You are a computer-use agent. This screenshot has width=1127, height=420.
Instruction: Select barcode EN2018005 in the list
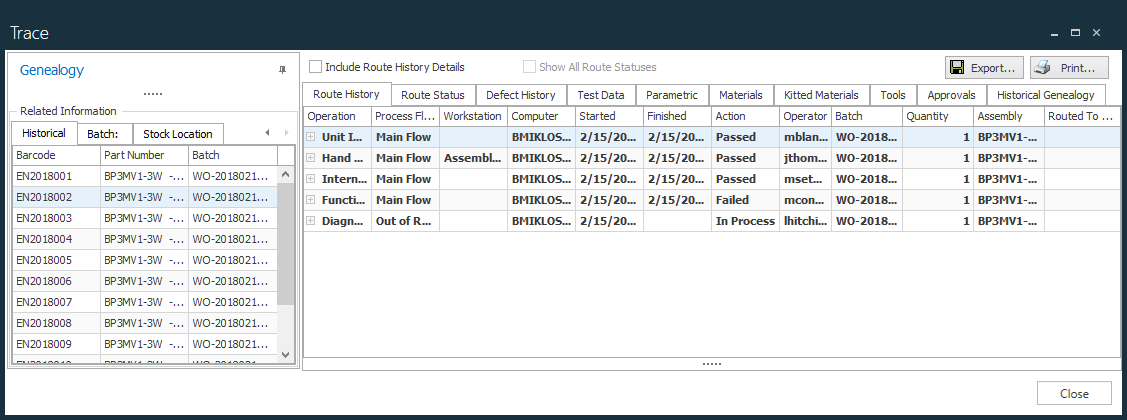(x=45, y=260)
